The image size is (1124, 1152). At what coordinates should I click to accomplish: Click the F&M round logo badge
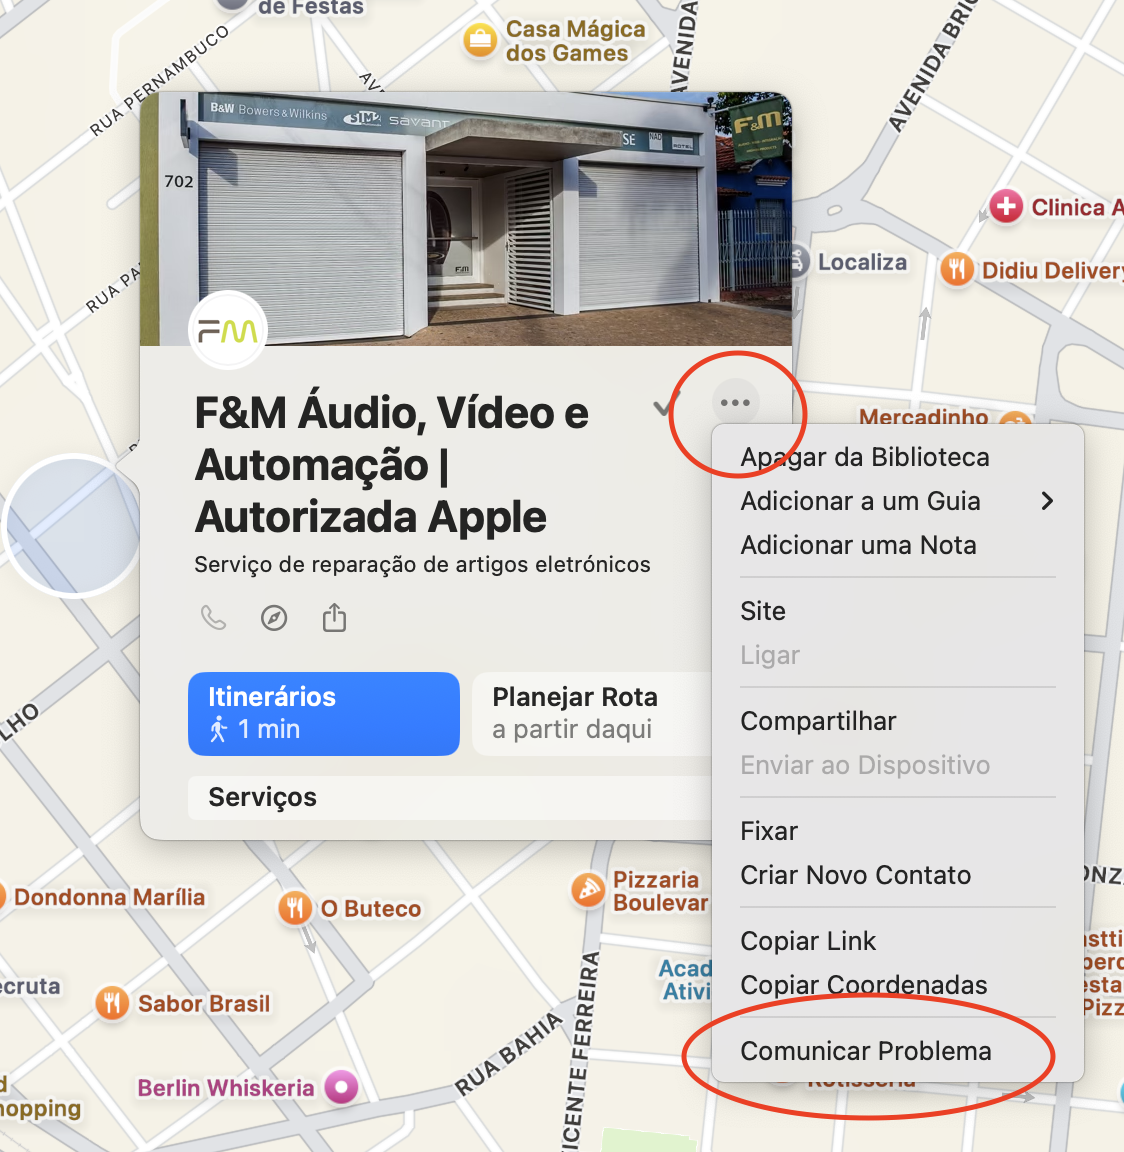tap(228, 331)
